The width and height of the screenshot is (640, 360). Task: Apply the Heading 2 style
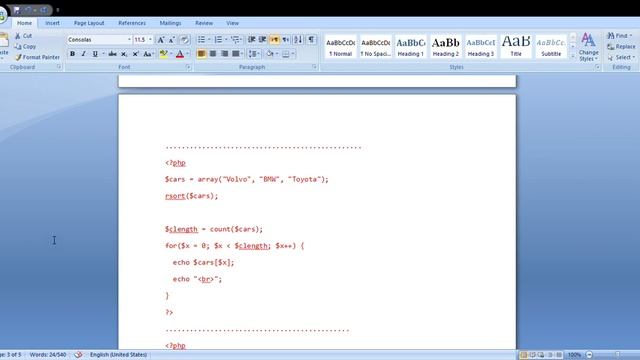click(x=446, y=47)
